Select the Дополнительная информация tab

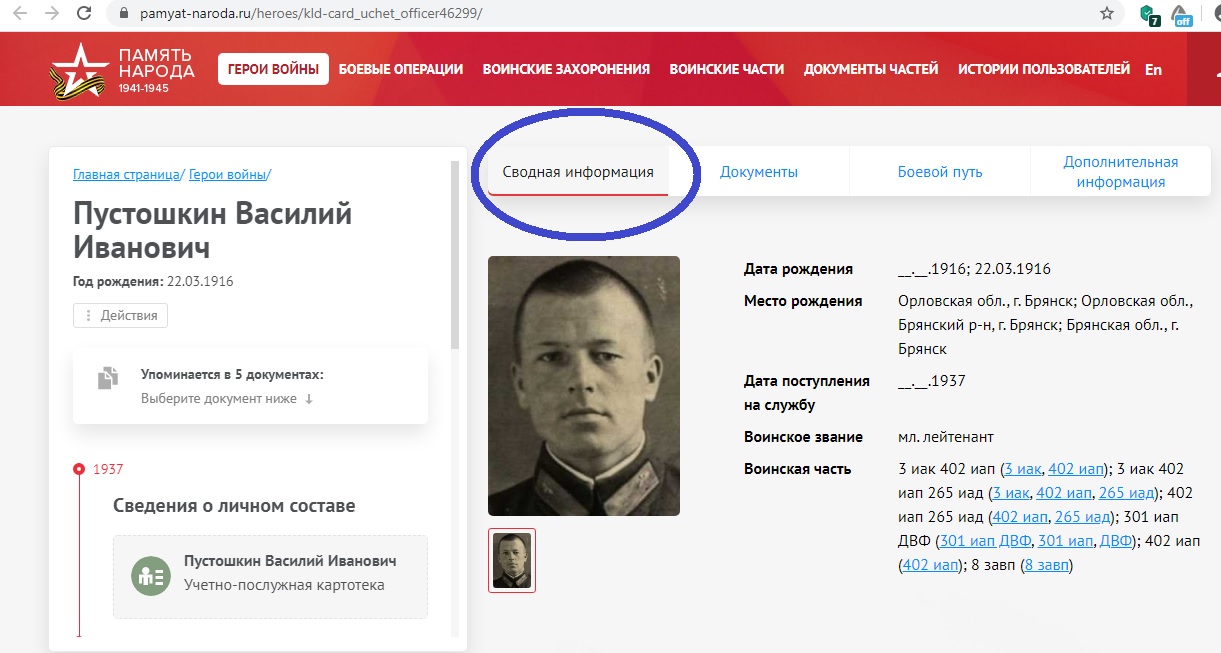coord(1120,172)
